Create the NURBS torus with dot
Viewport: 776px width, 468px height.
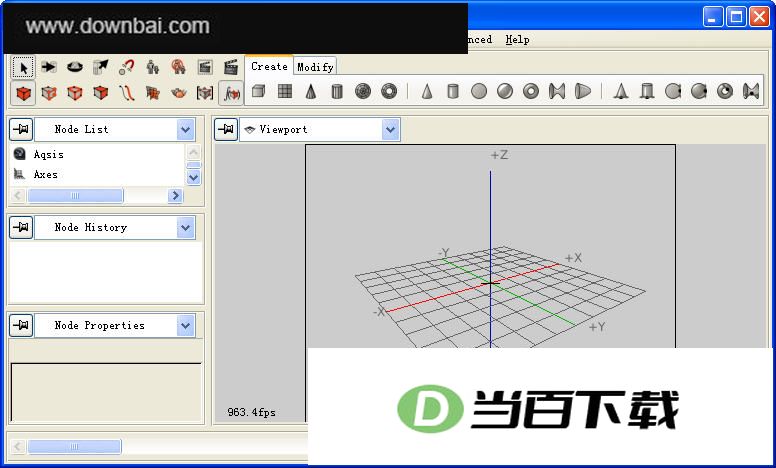(x=725, y=91)
